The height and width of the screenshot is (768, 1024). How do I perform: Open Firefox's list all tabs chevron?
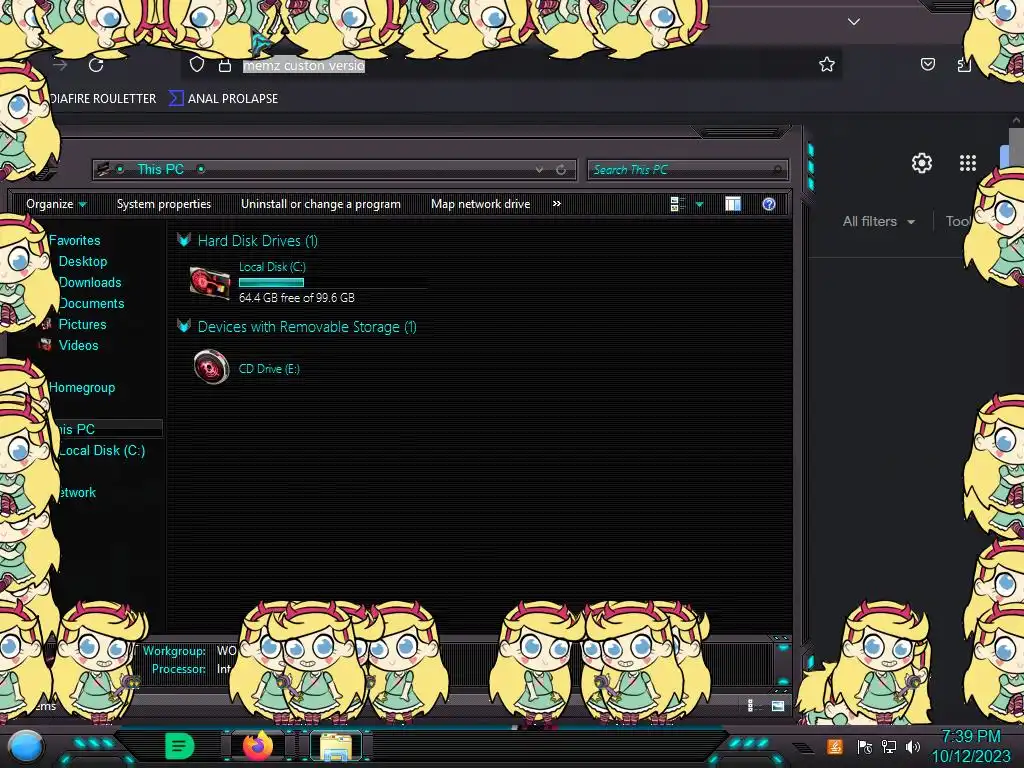854,22
